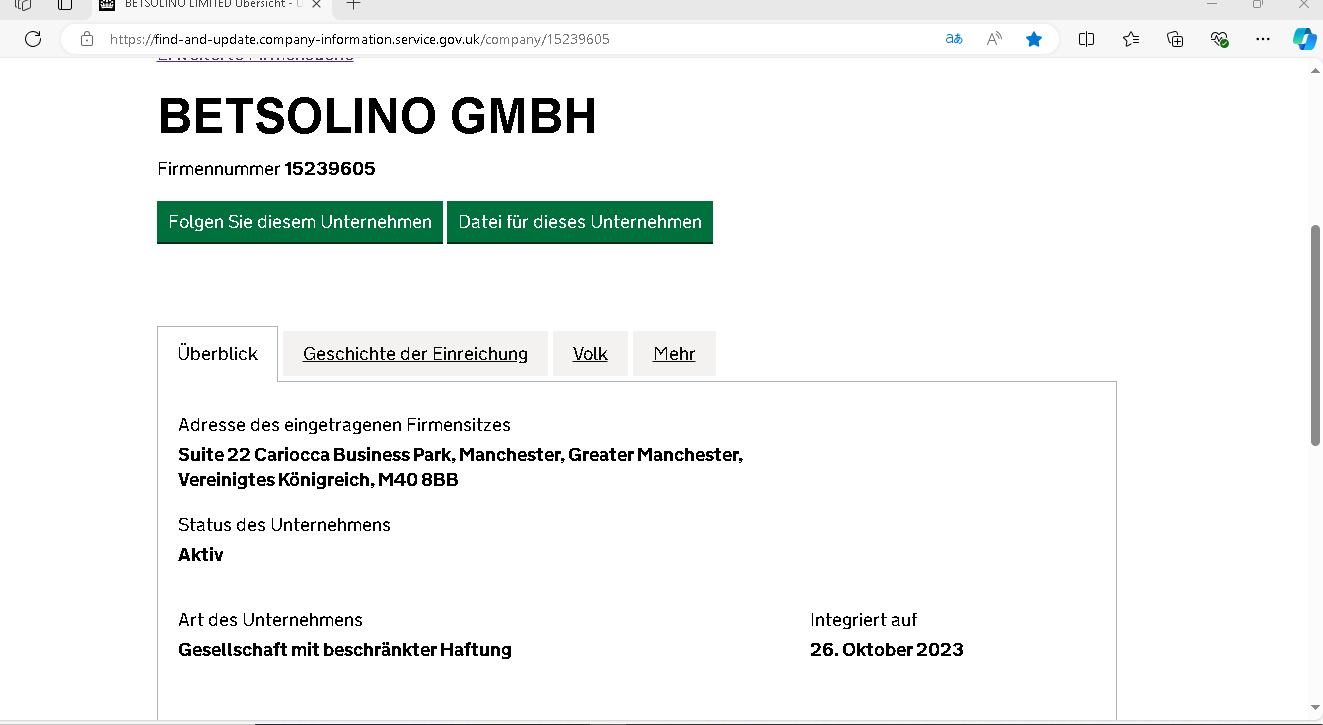Open the Collections icon
Image resolution: width=1323 pixels, height=725 pixels.
(1175, 39)
